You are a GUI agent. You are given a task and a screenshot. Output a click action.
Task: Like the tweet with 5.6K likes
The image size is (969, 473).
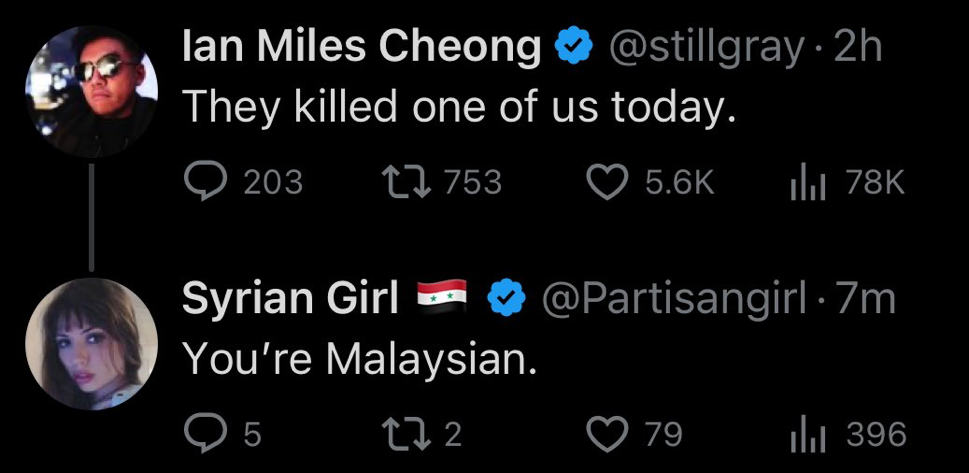point(604,182)
